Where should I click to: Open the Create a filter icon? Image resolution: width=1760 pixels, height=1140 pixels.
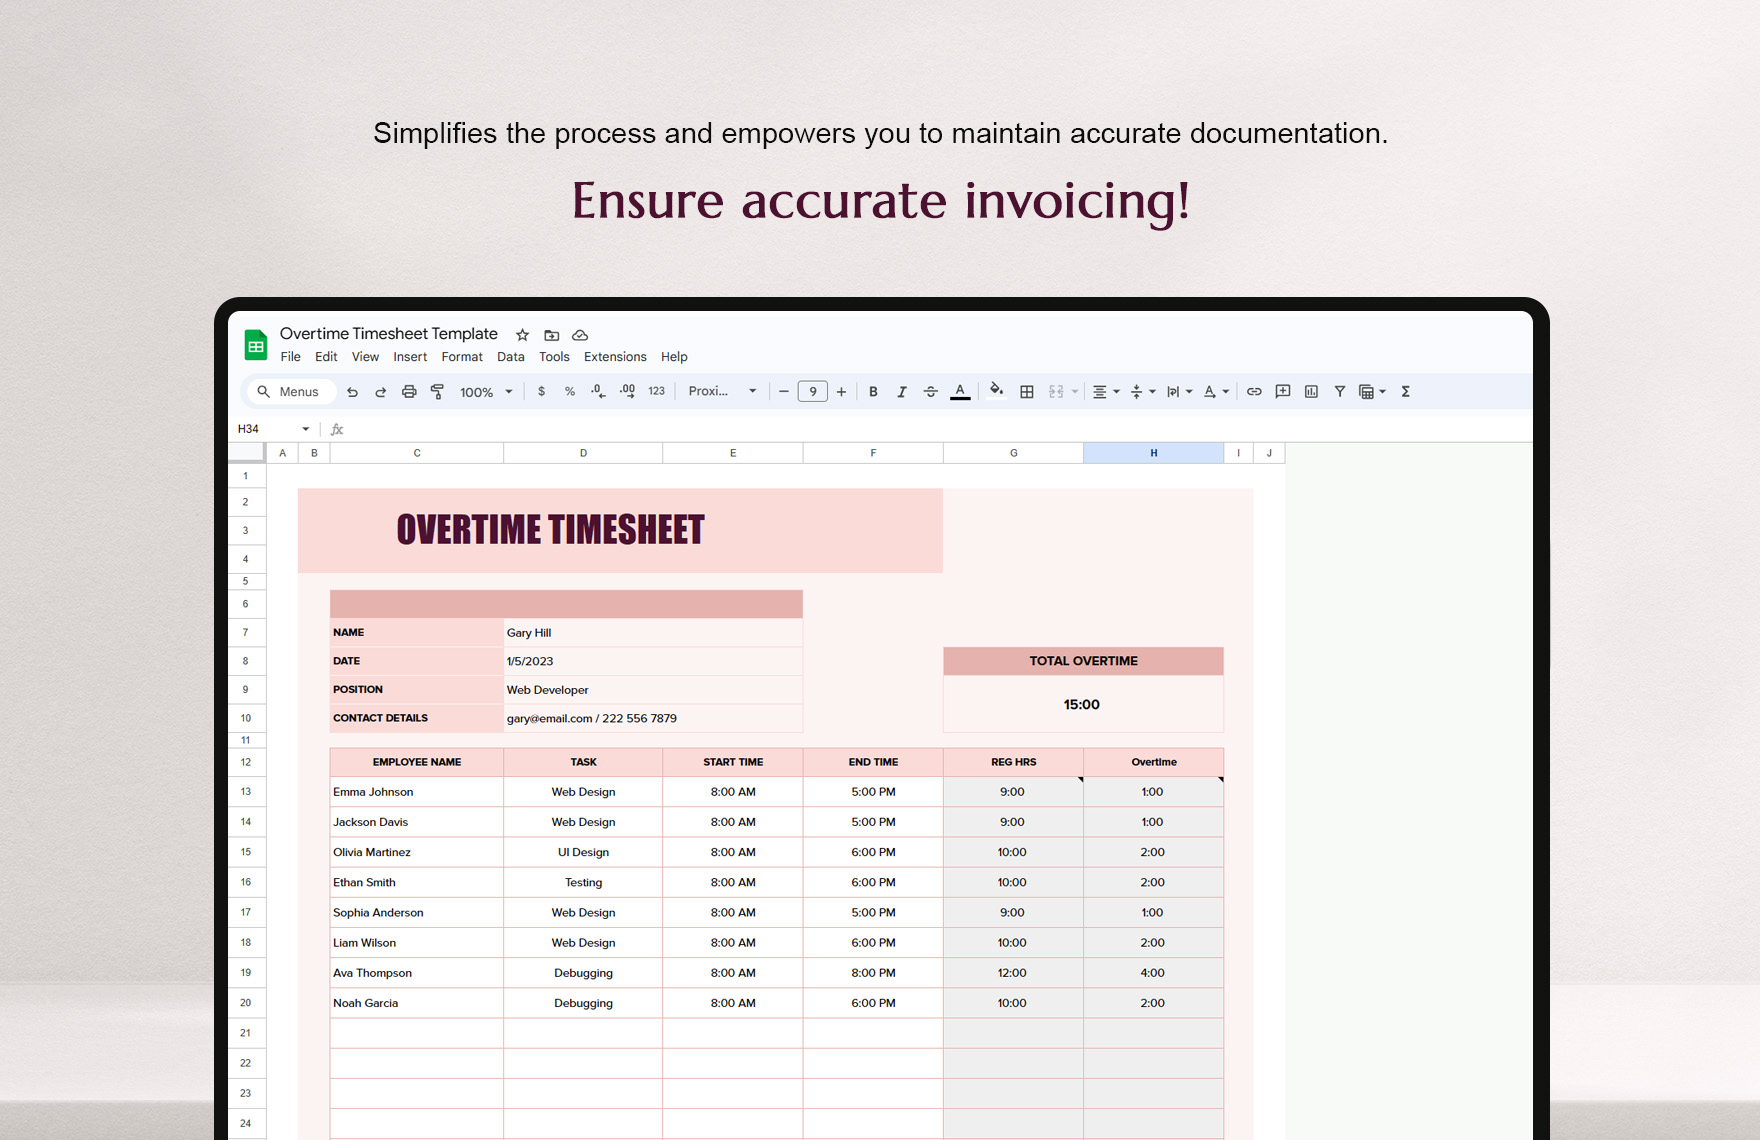1339,391
